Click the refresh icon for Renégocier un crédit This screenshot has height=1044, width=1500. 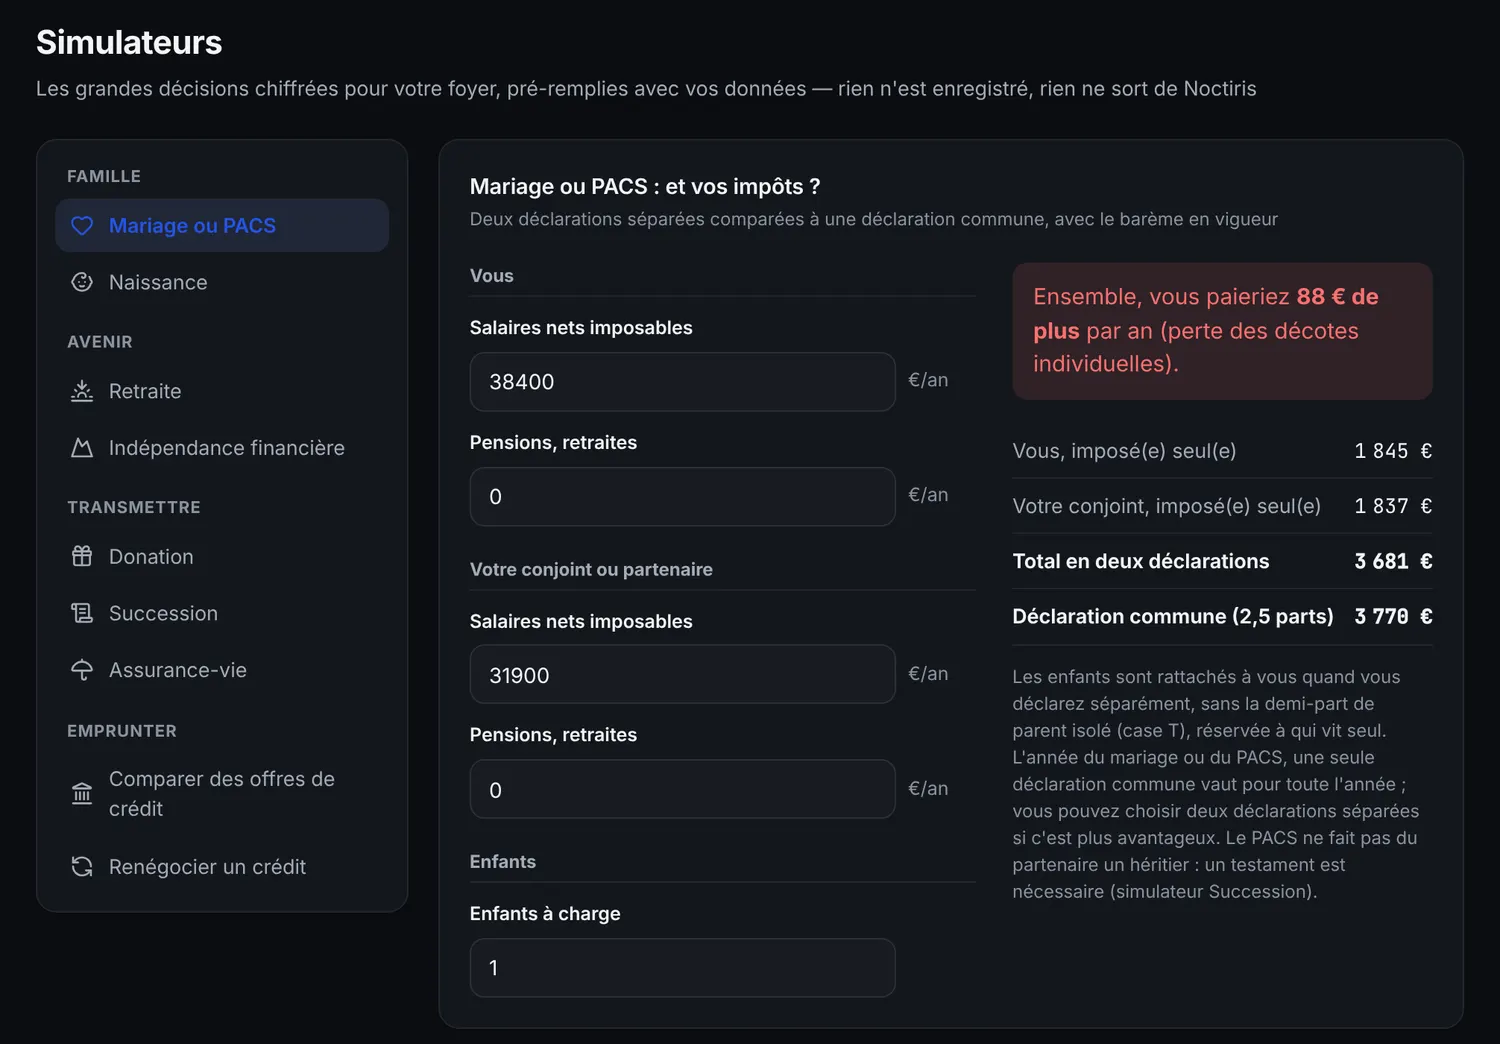[x=82, y=867]
